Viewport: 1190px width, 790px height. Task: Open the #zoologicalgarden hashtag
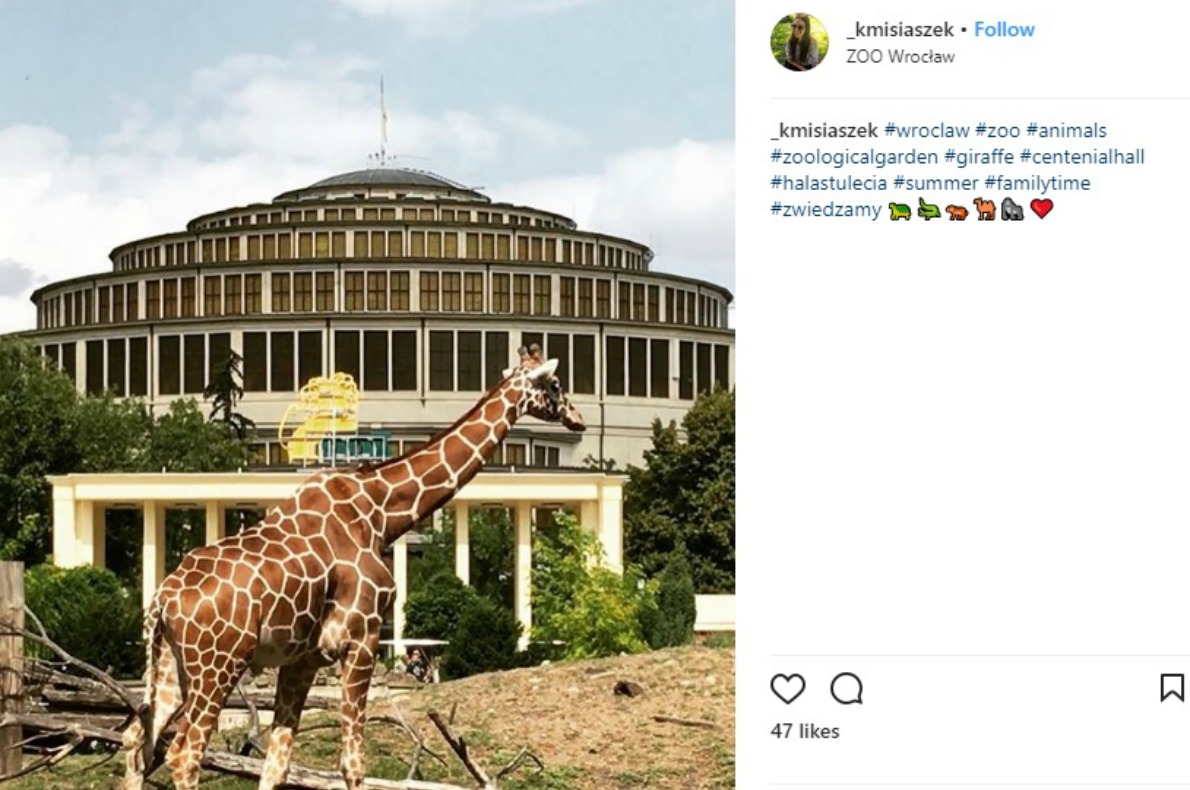853,157
